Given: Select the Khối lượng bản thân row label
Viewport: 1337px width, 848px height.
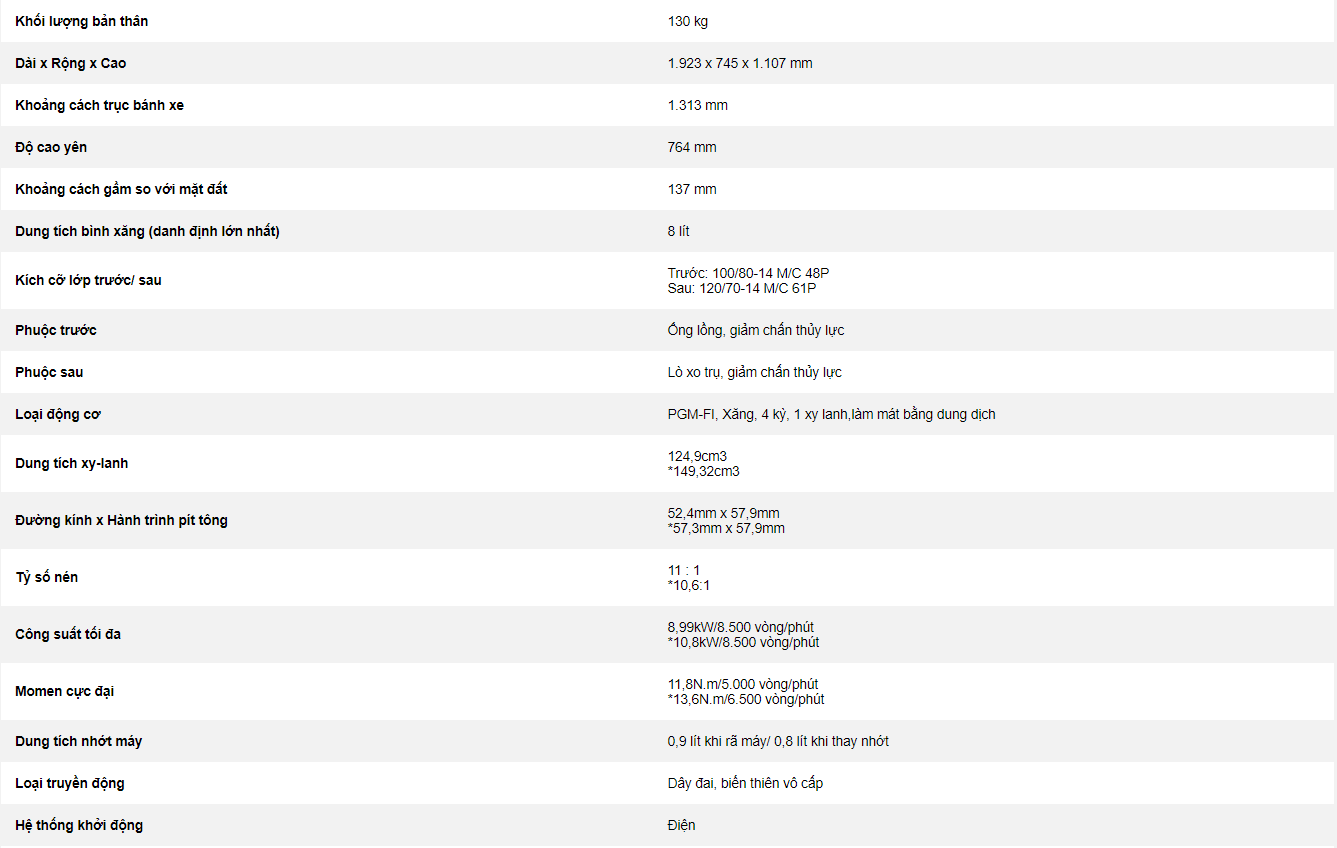Looking at the screenshot, I should [x=82, y=21].
